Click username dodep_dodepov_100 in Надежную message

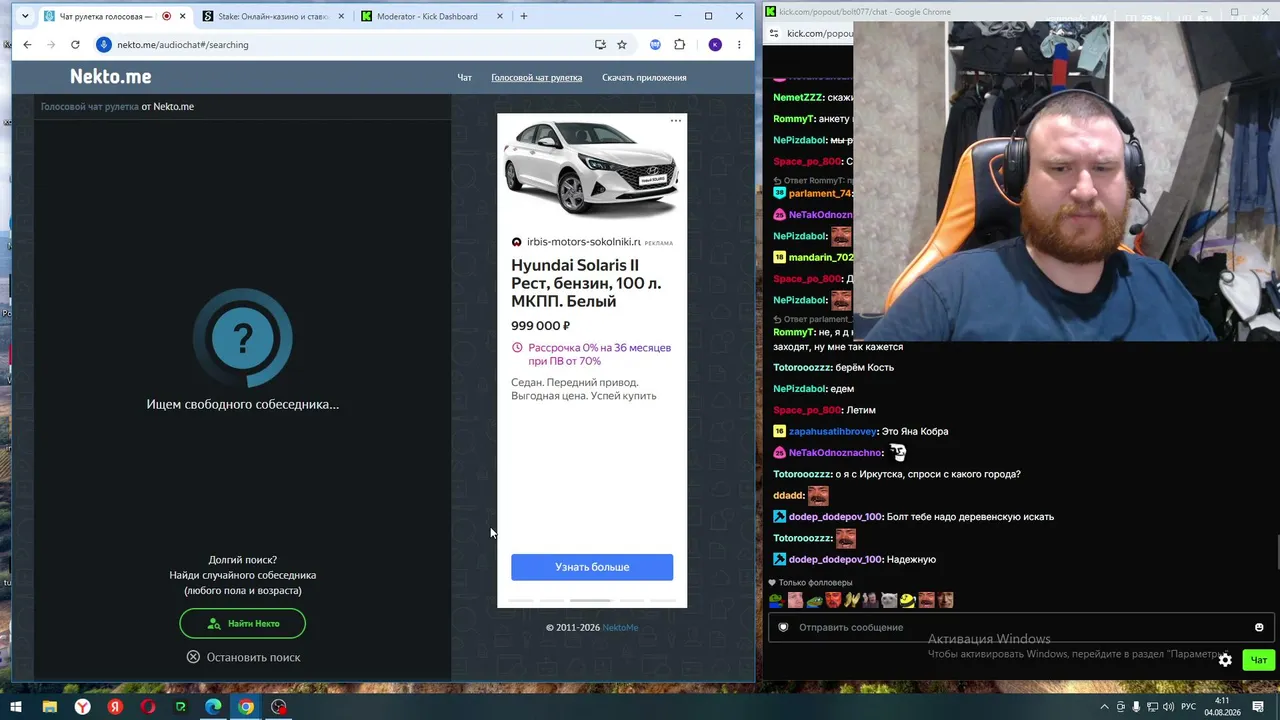tap(835, 559)
